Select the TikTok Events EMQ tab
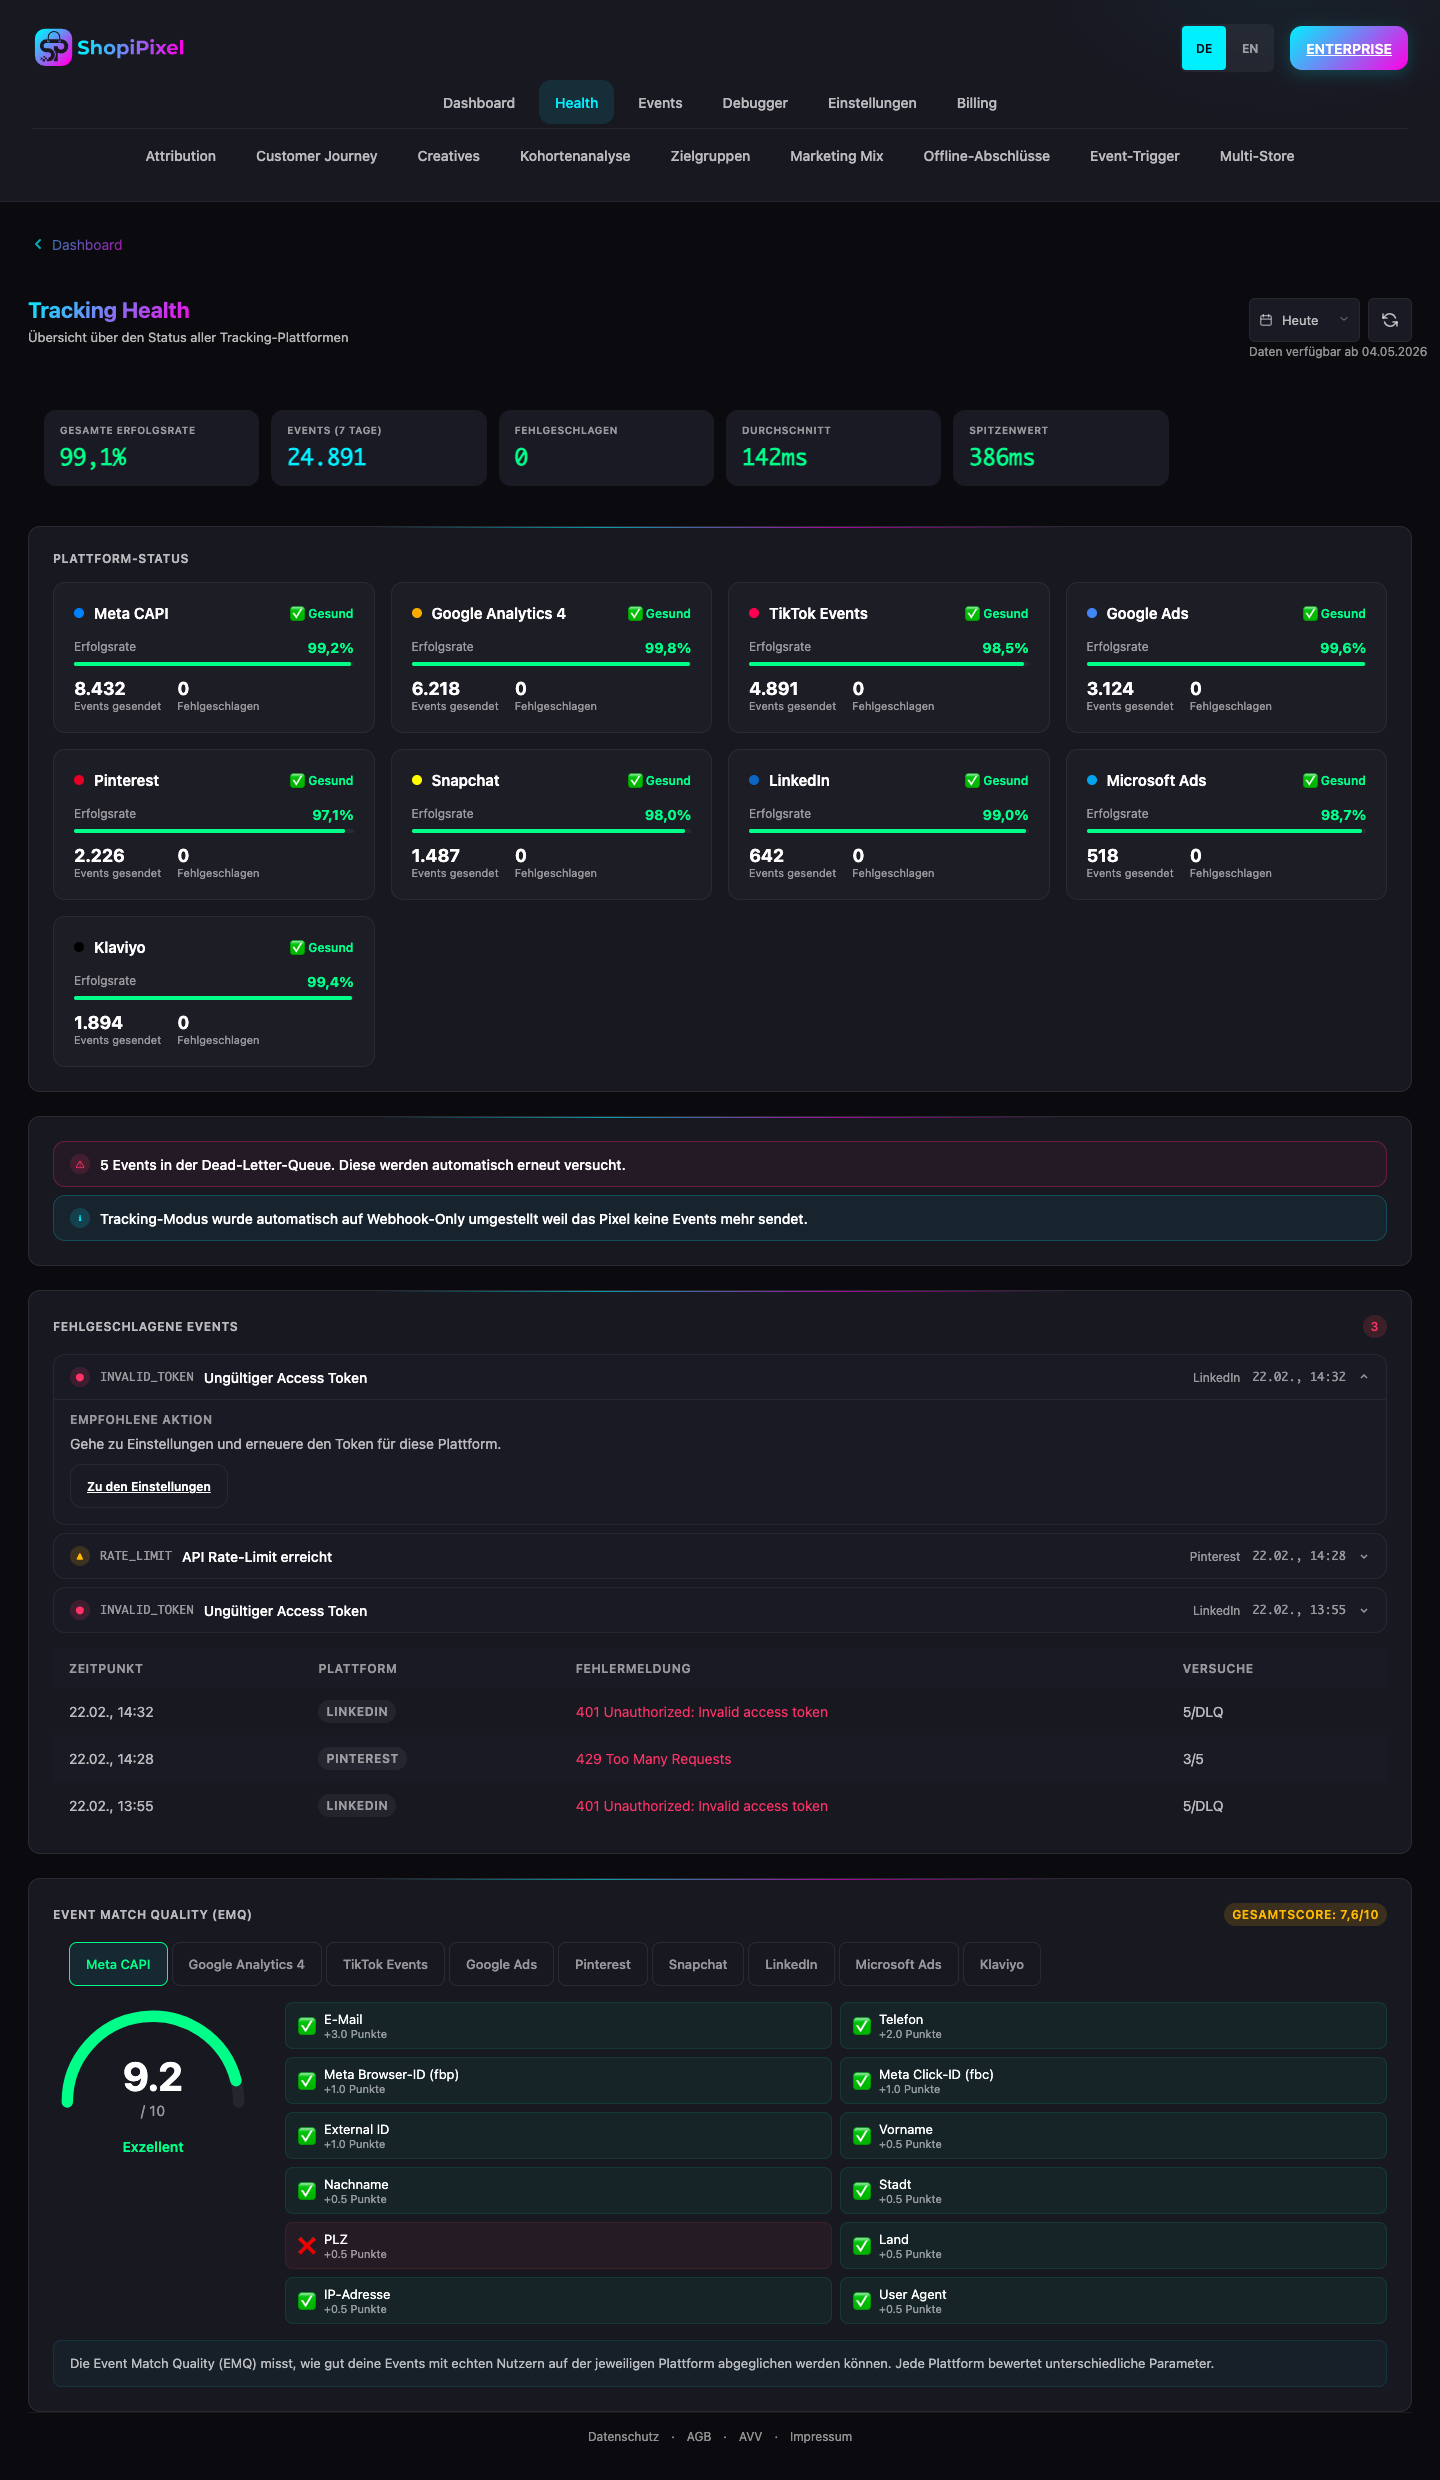The width and height of the screenshot is (1440, 2480). (x=385, y=1964)
